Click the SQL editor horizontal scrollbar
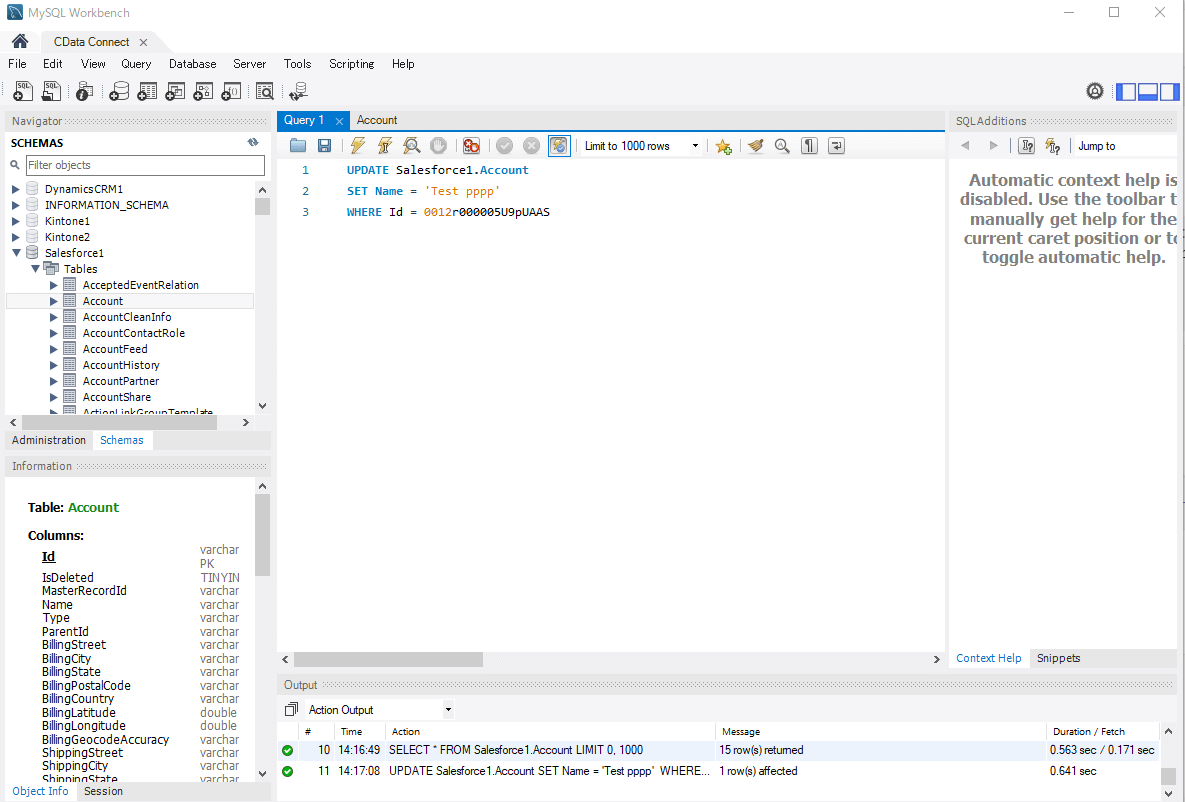This screenshot has width=1185, height=802. tap(390, 660)
